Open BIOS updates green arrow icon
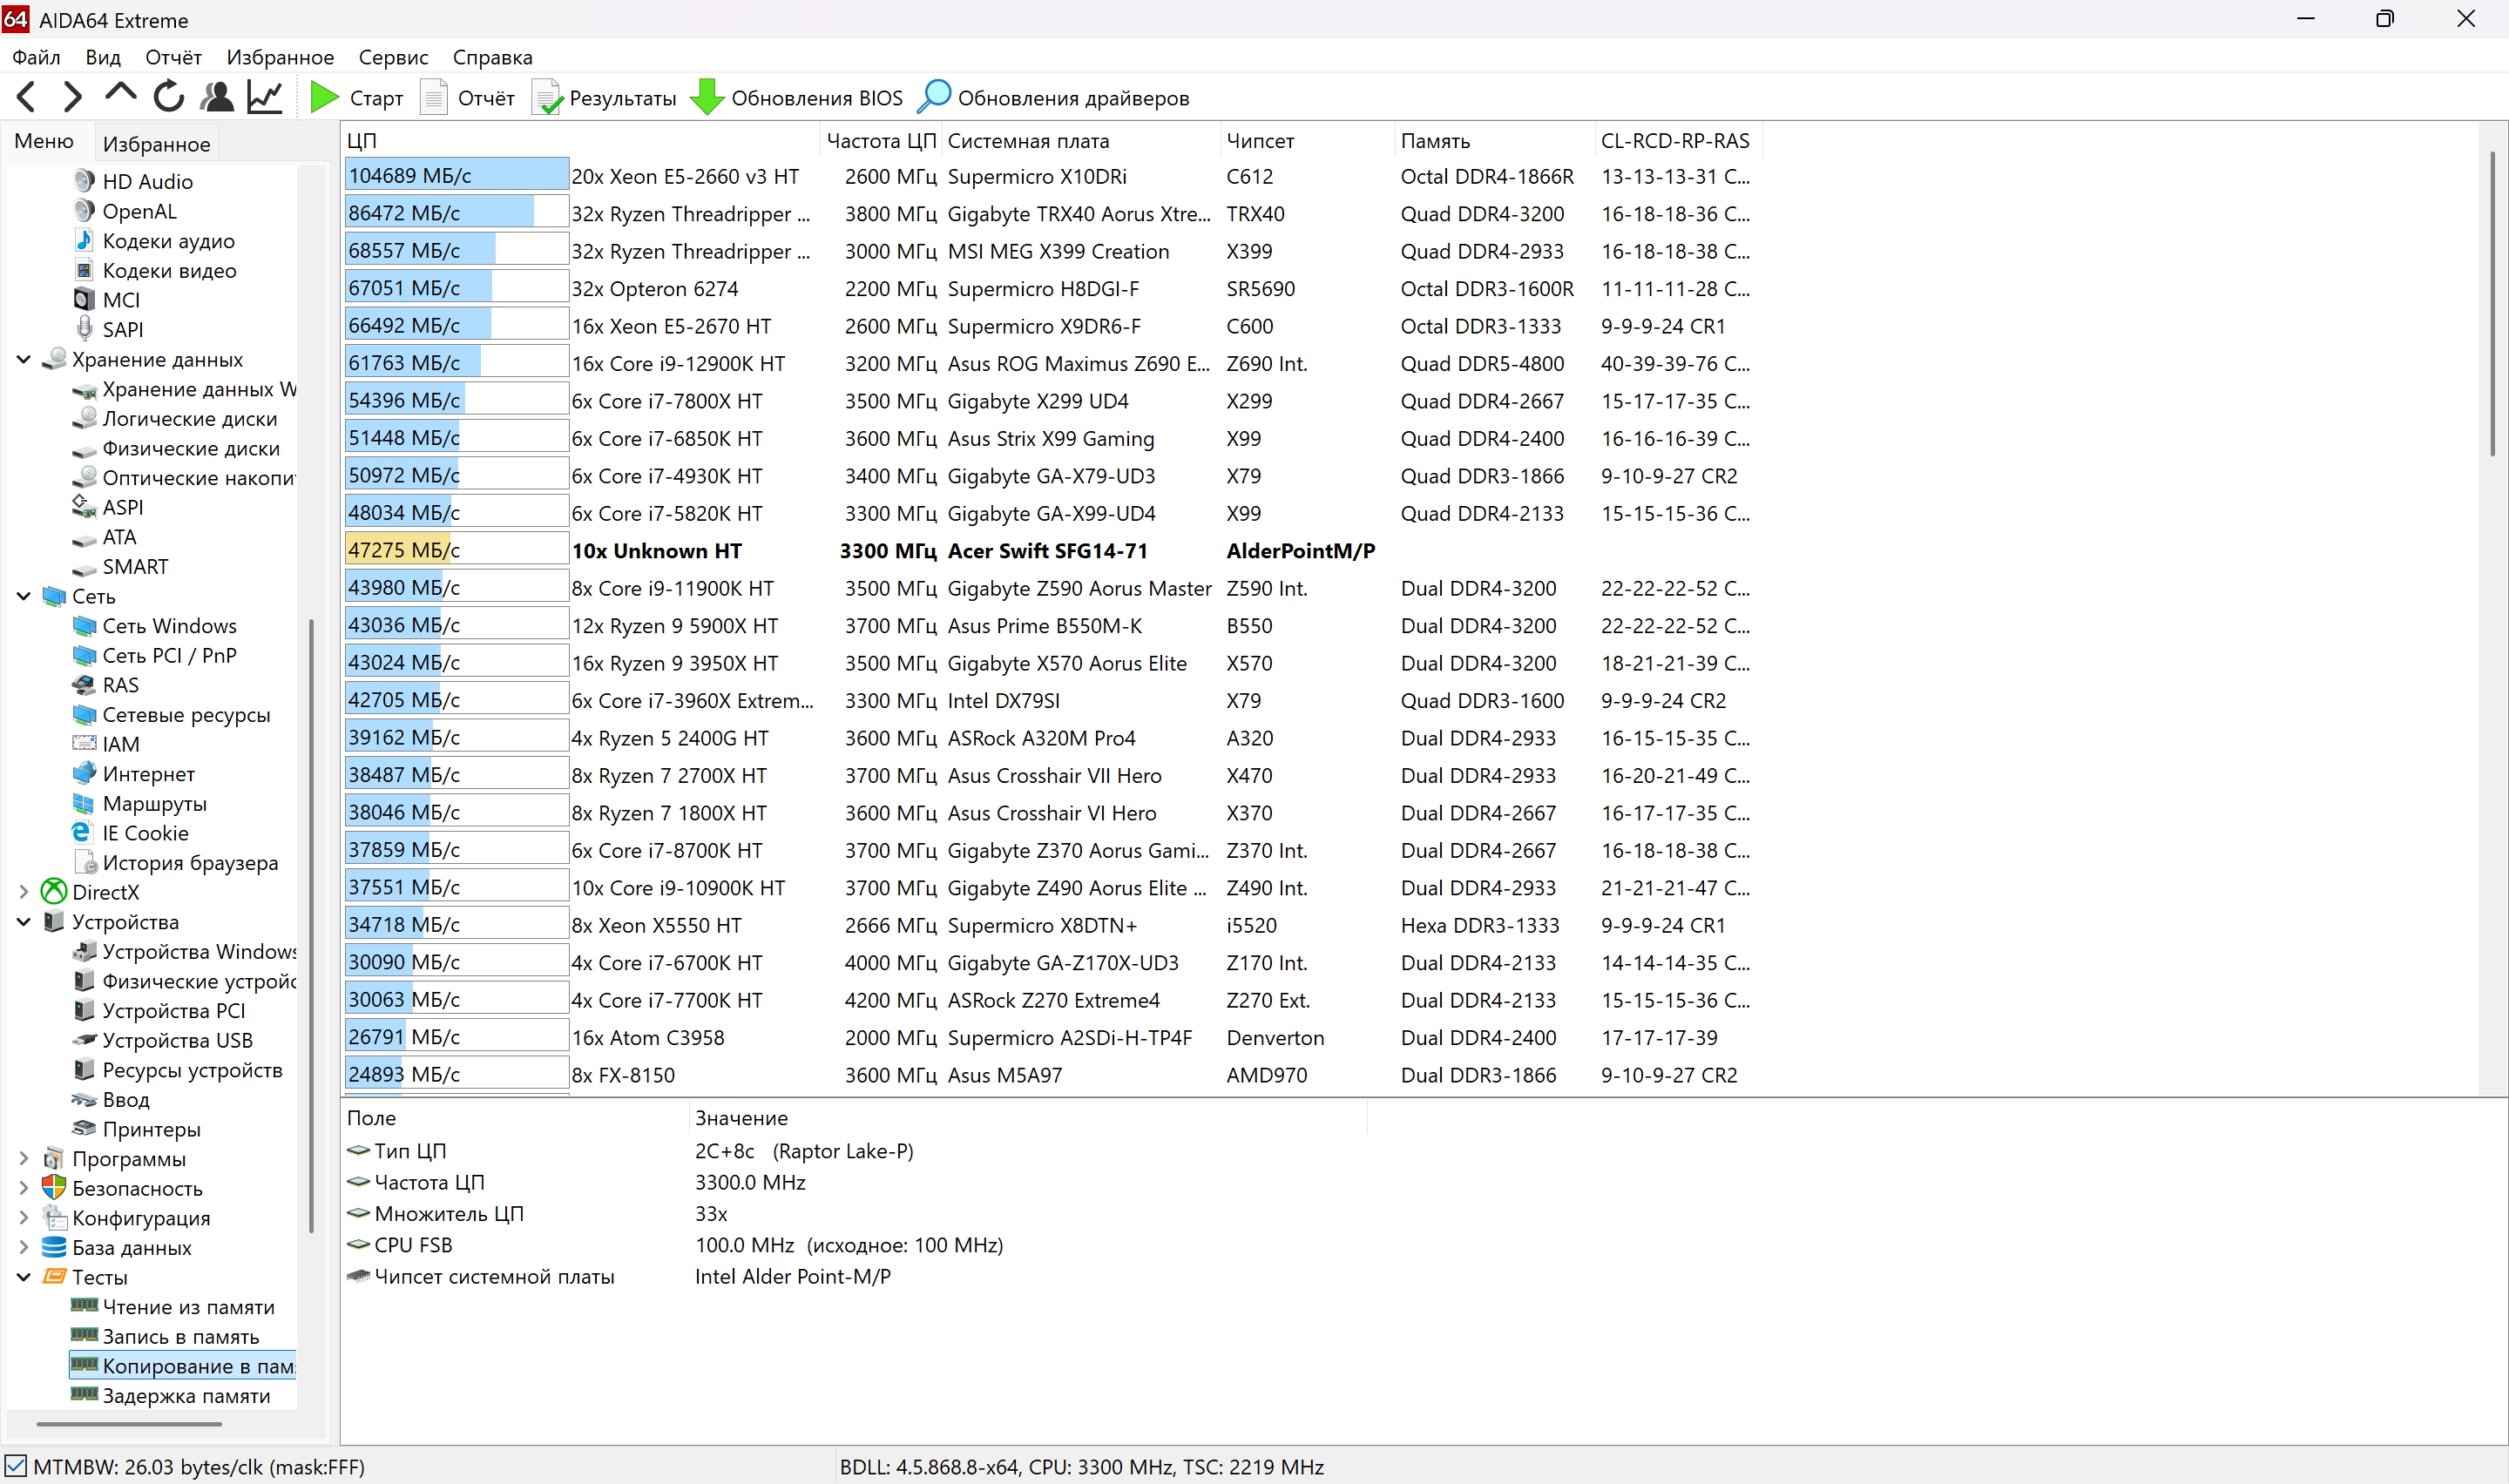 (707, 97)
